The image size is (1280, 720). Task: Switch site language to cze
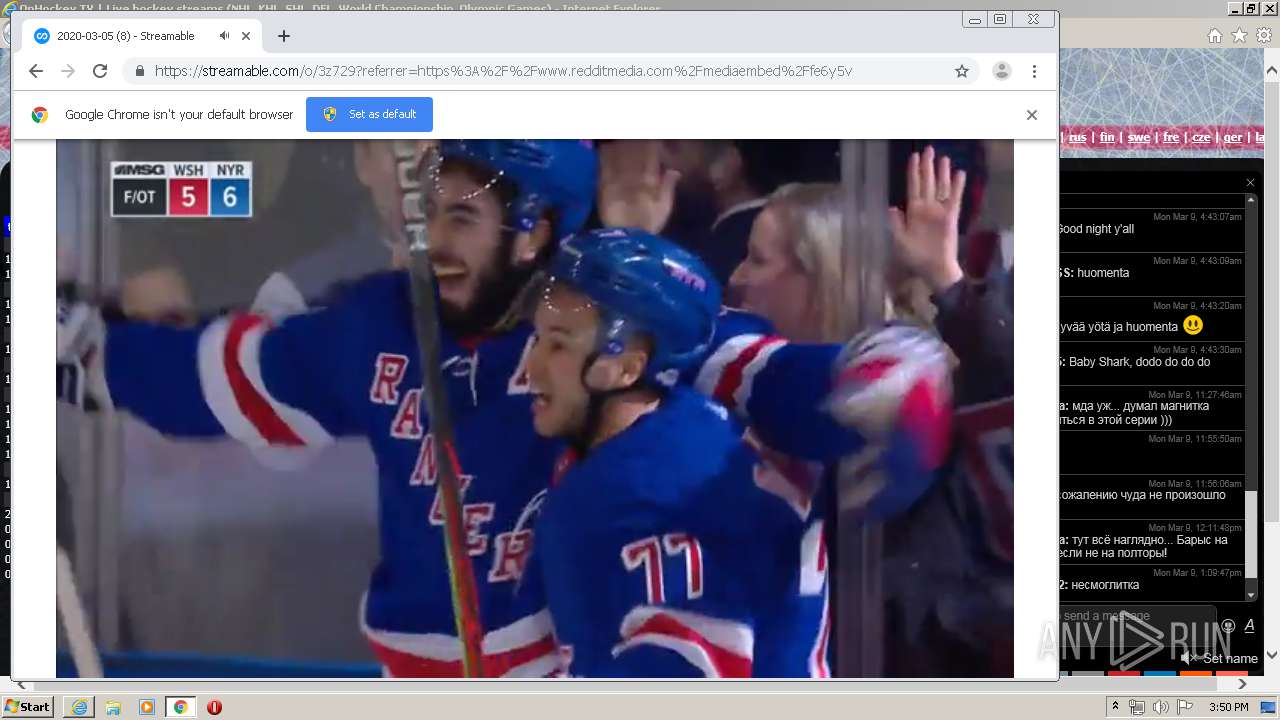click(x=1201, y=137)
